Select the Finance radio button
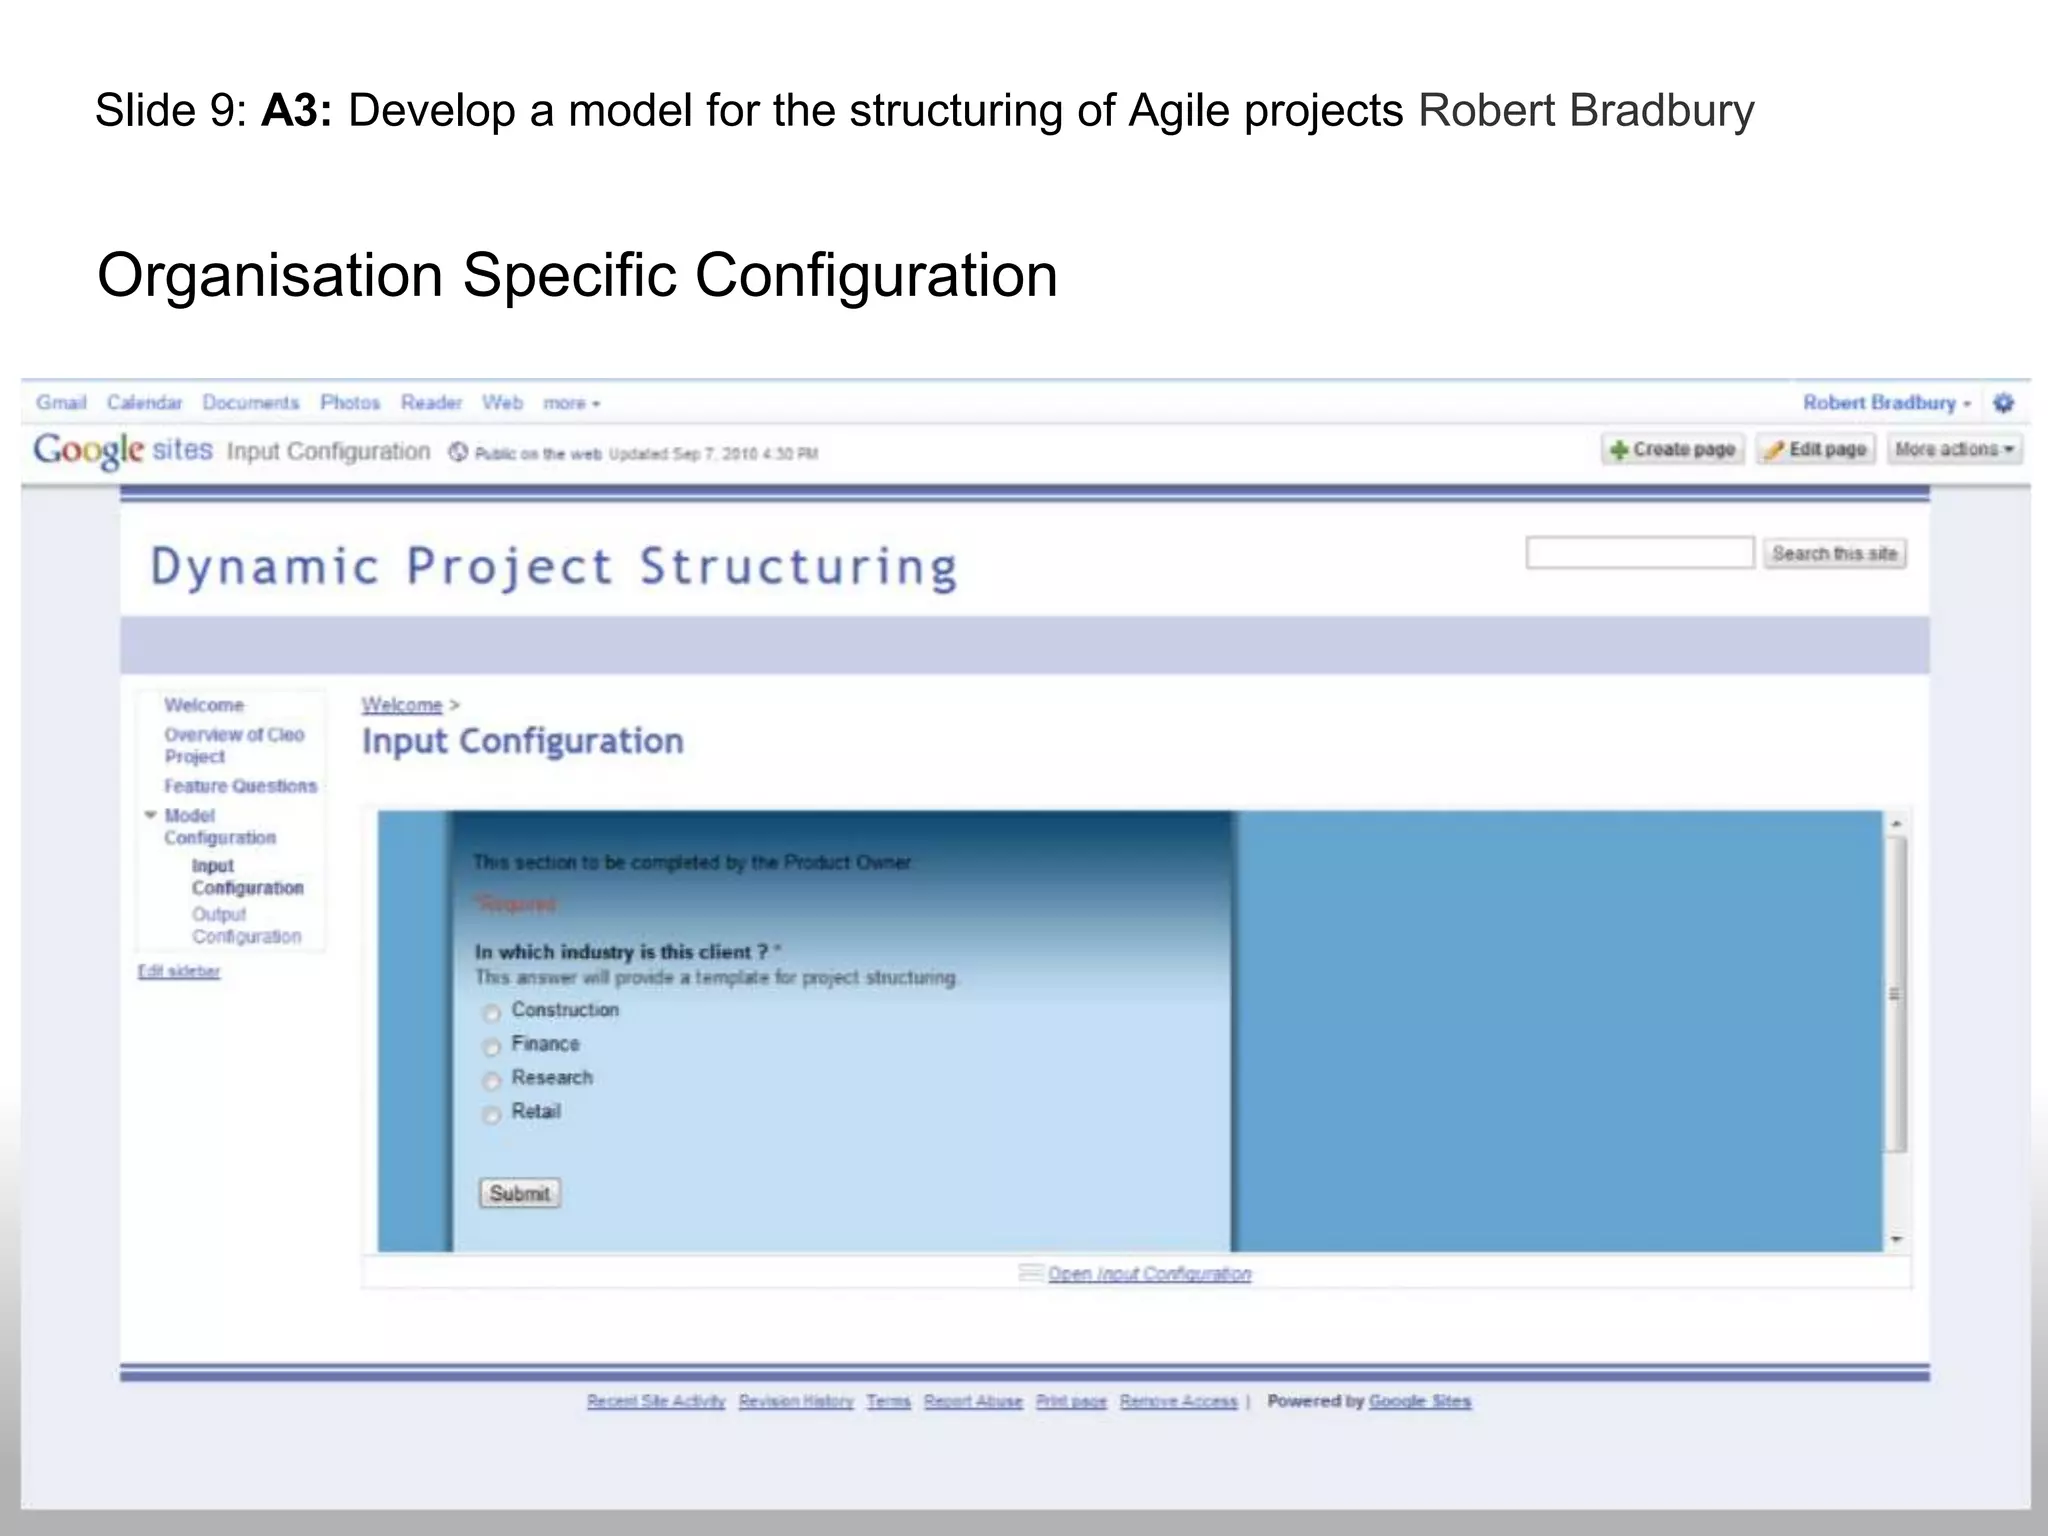This screenshot has width=2048, height=1536. 491,1047
